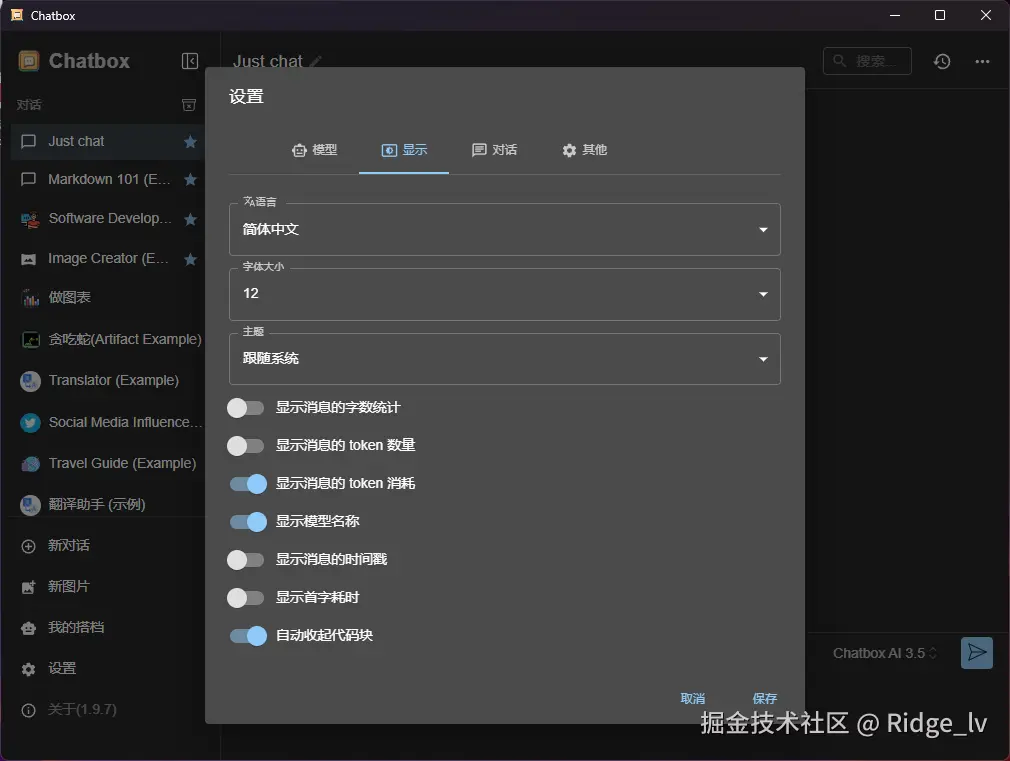1010x761 pixels.
Task: Switch to the 其他 tab
Action: click(584, 150)
